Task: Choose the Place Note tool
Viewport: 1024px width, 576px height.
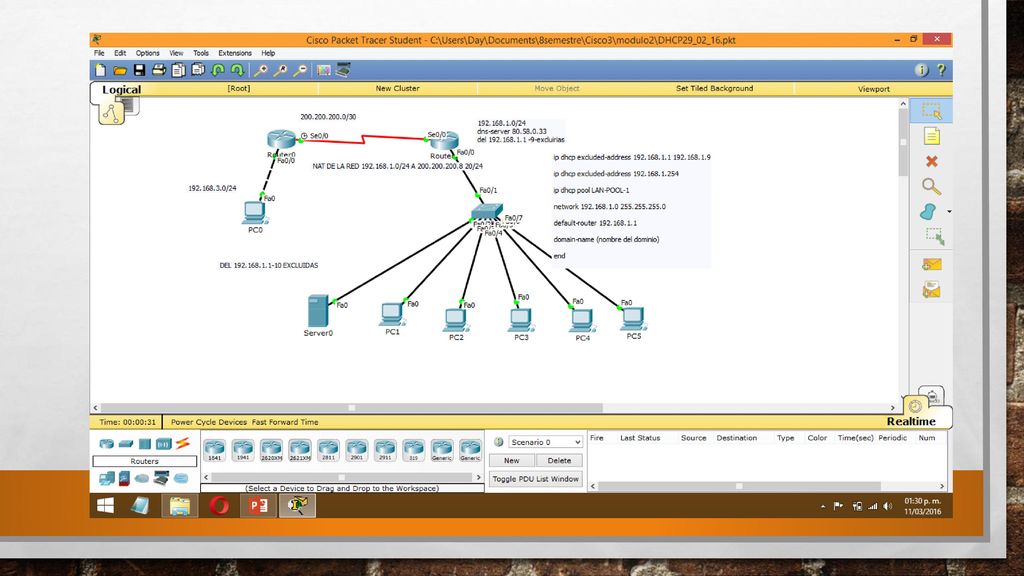Action: (x=931, y=136)
